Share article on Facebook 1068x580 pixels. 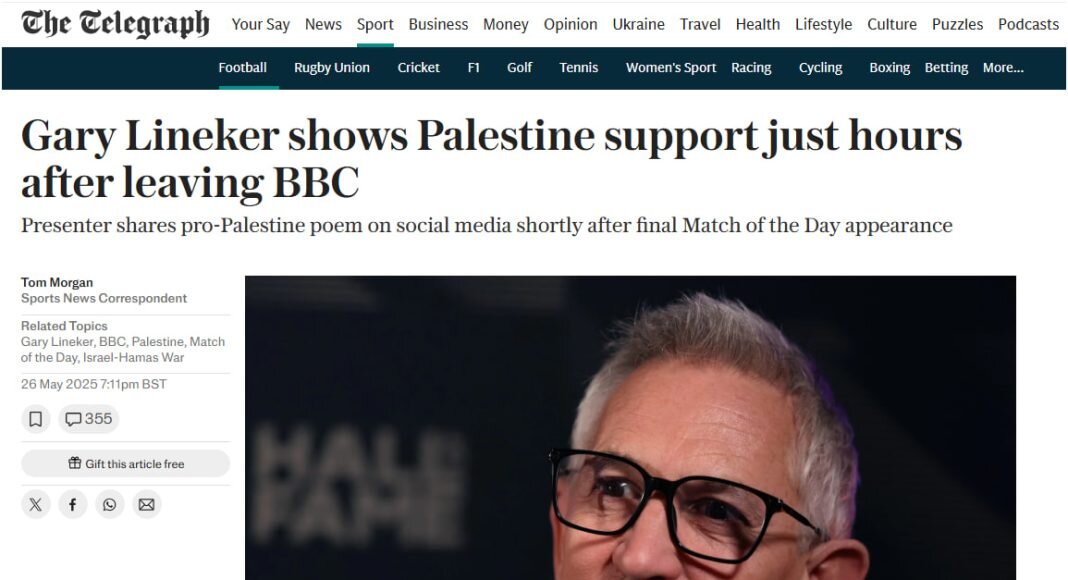click(73, 504)
